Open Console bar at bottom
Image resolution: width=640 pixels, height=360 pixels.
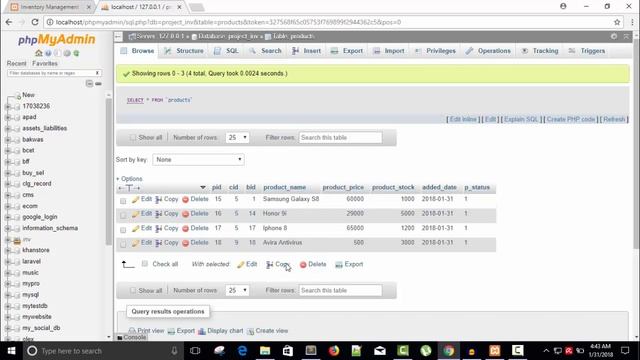(131, 338)
